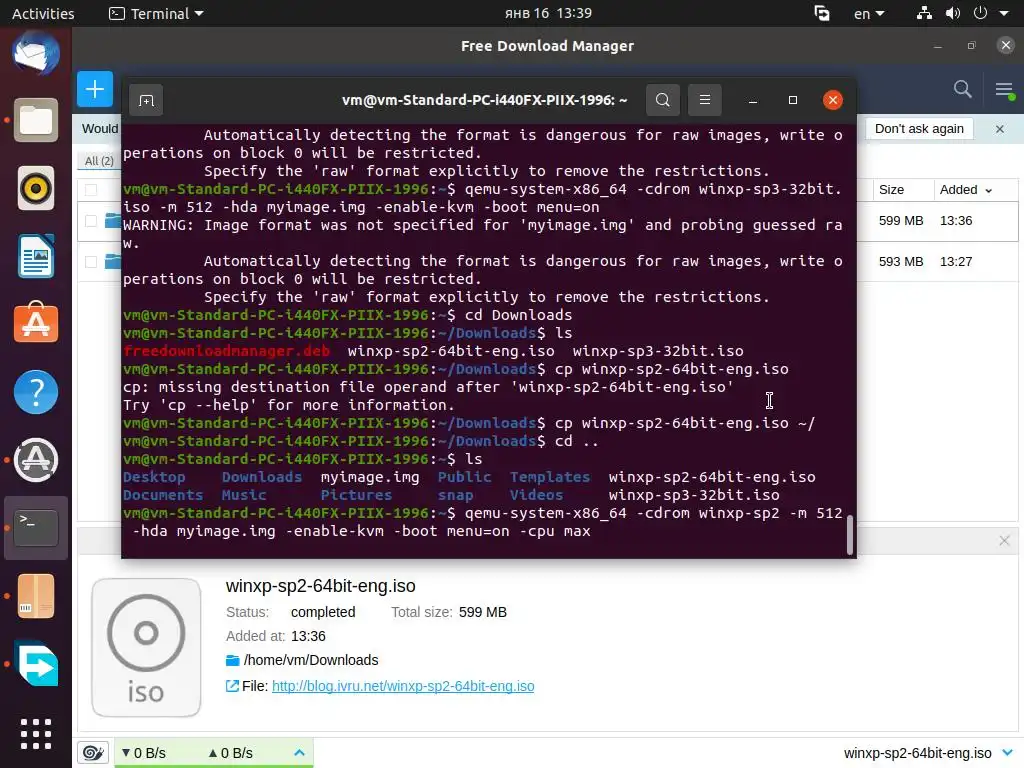
Task: Click the terminal title 'vm@vm-Standard-PC-i440FX-PIIX-1996: ~'
Action: tap(485, 100)
